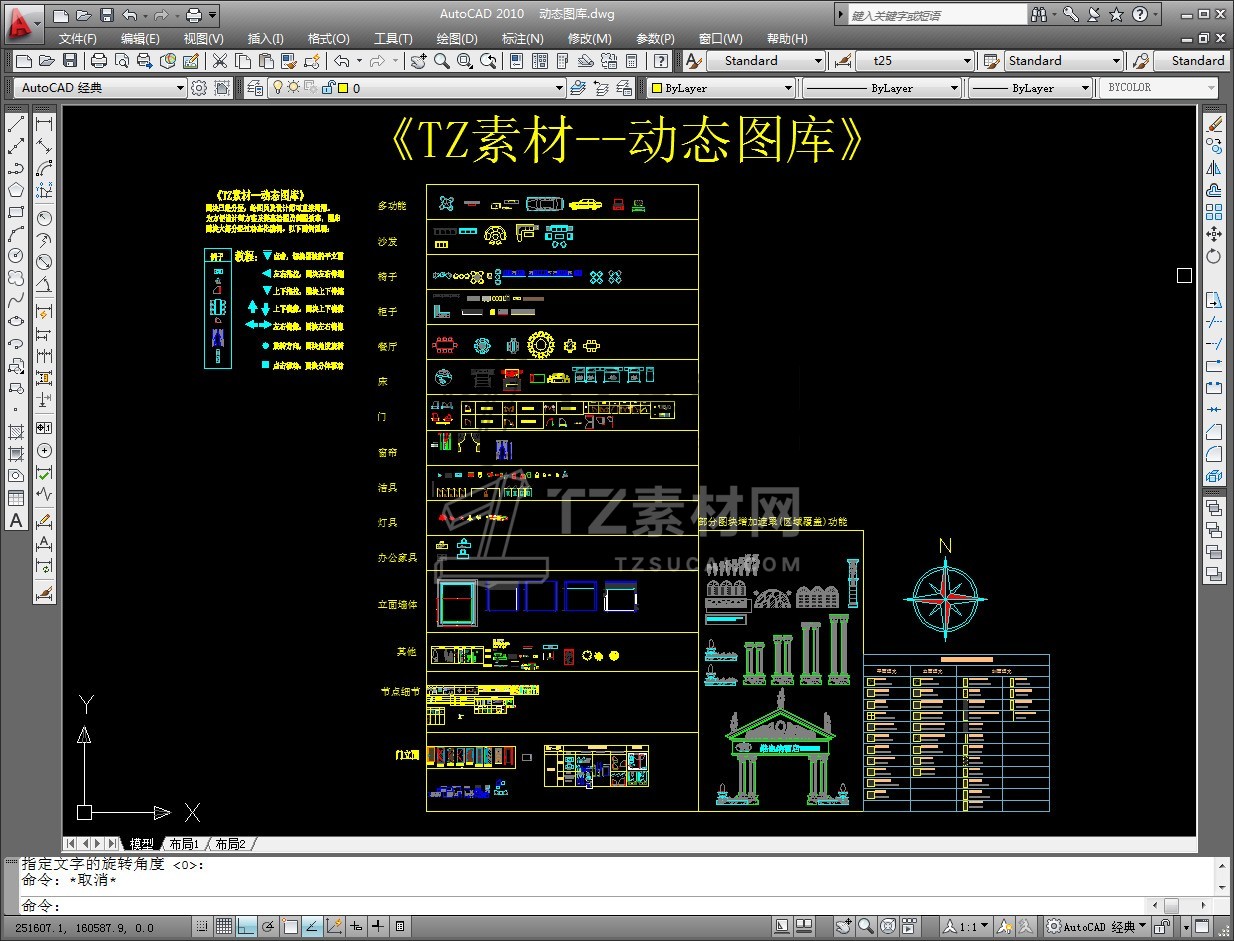Viewport: 1234px width, 941px height.
Task: Click the Cut scissors icon
Action: 220,61
